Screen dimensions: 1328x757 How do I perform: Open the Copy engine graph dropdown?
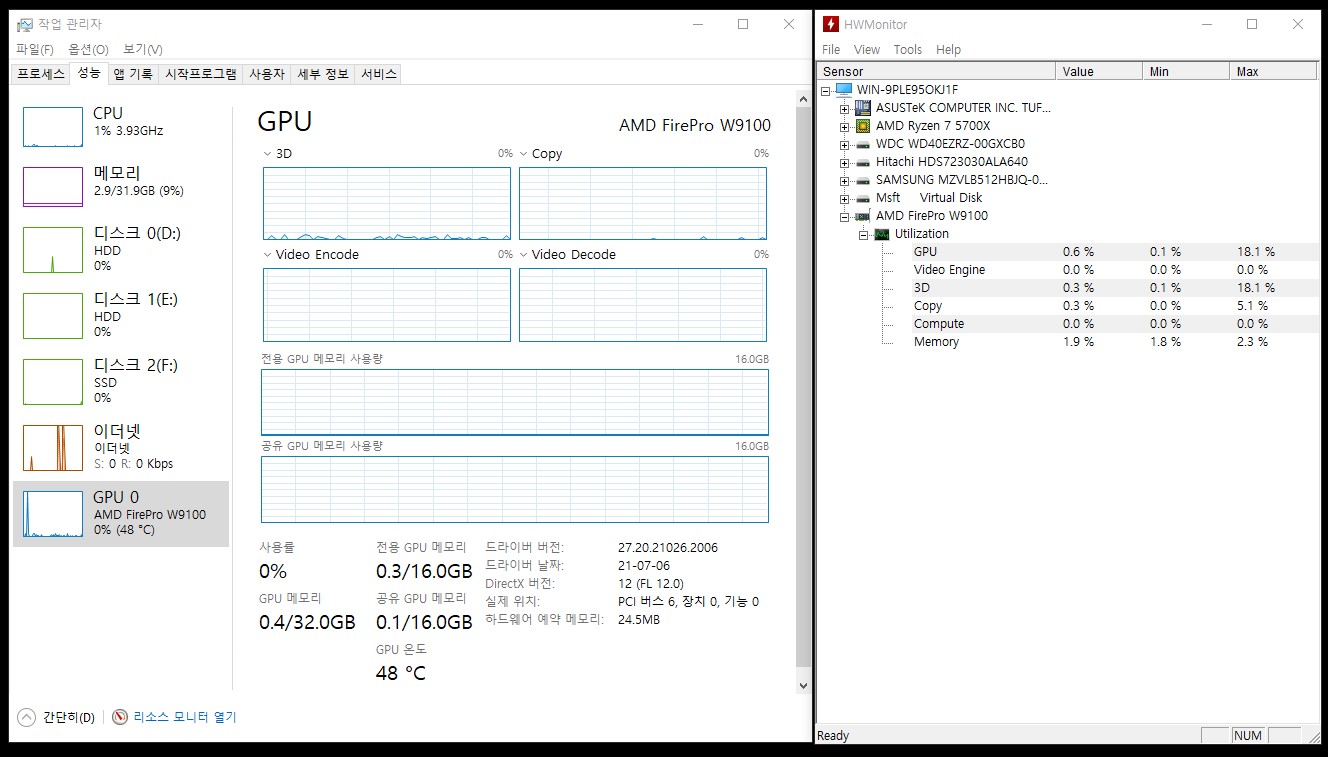(x=523, y=154)
